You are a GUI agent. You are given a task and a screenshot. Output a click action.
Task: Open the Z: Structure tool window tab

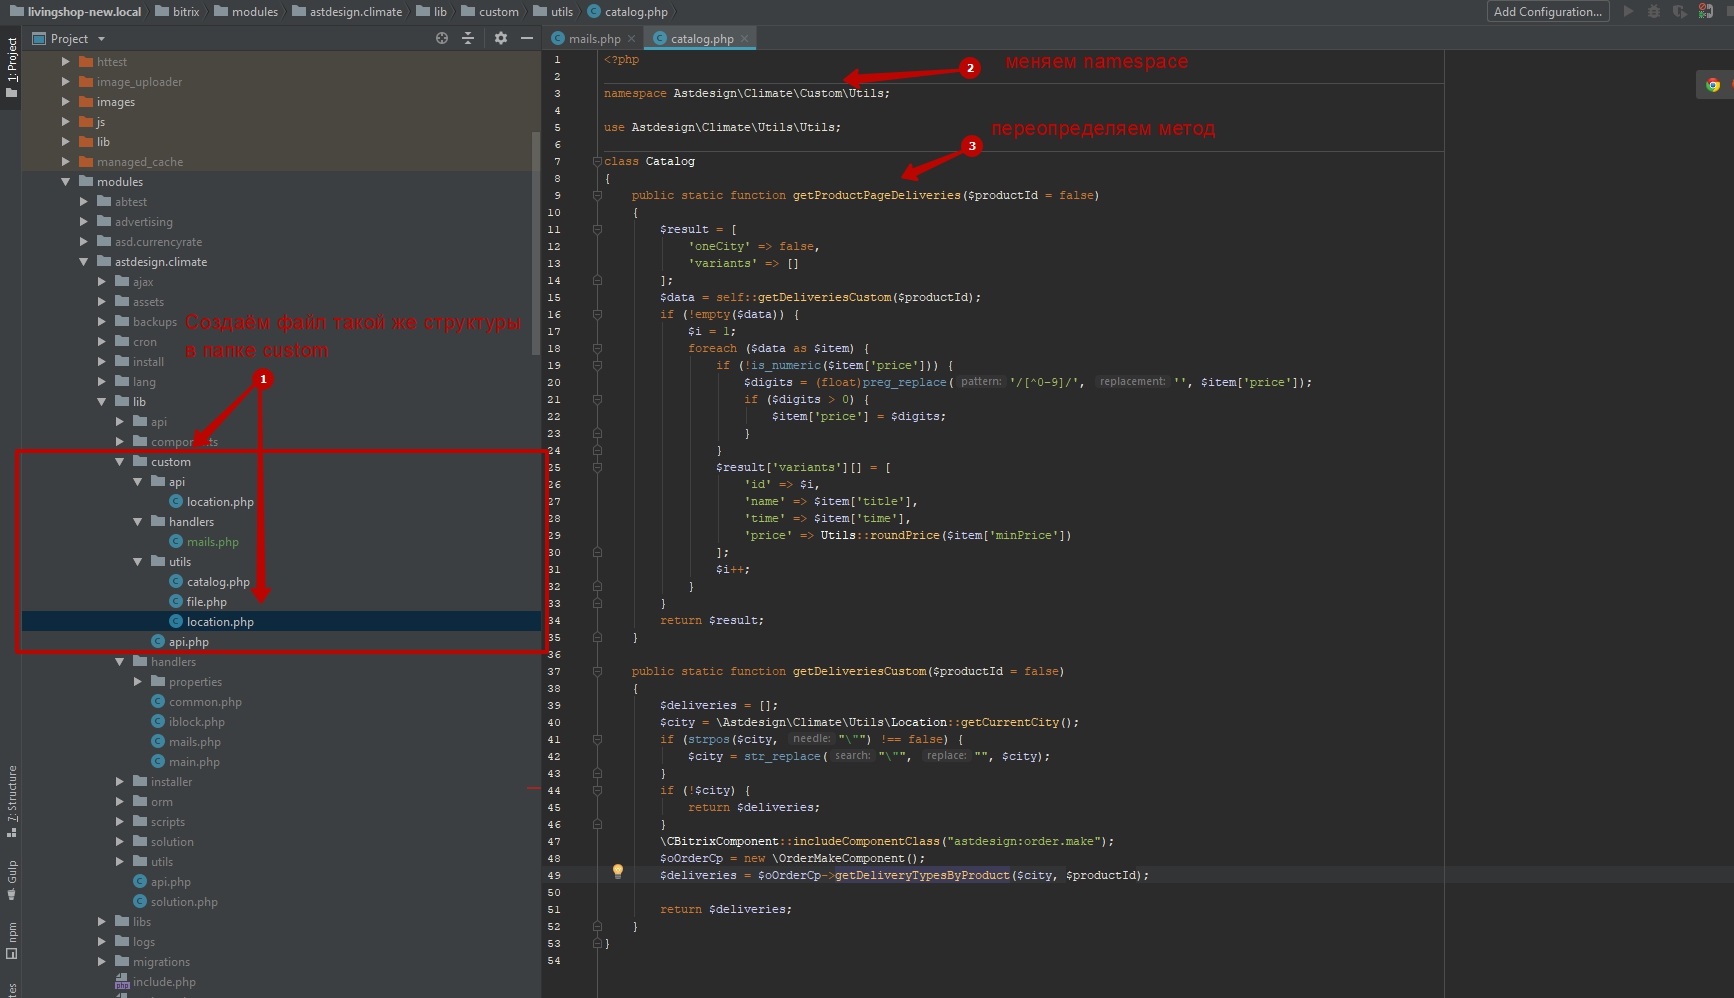click(x=11, y=800)
